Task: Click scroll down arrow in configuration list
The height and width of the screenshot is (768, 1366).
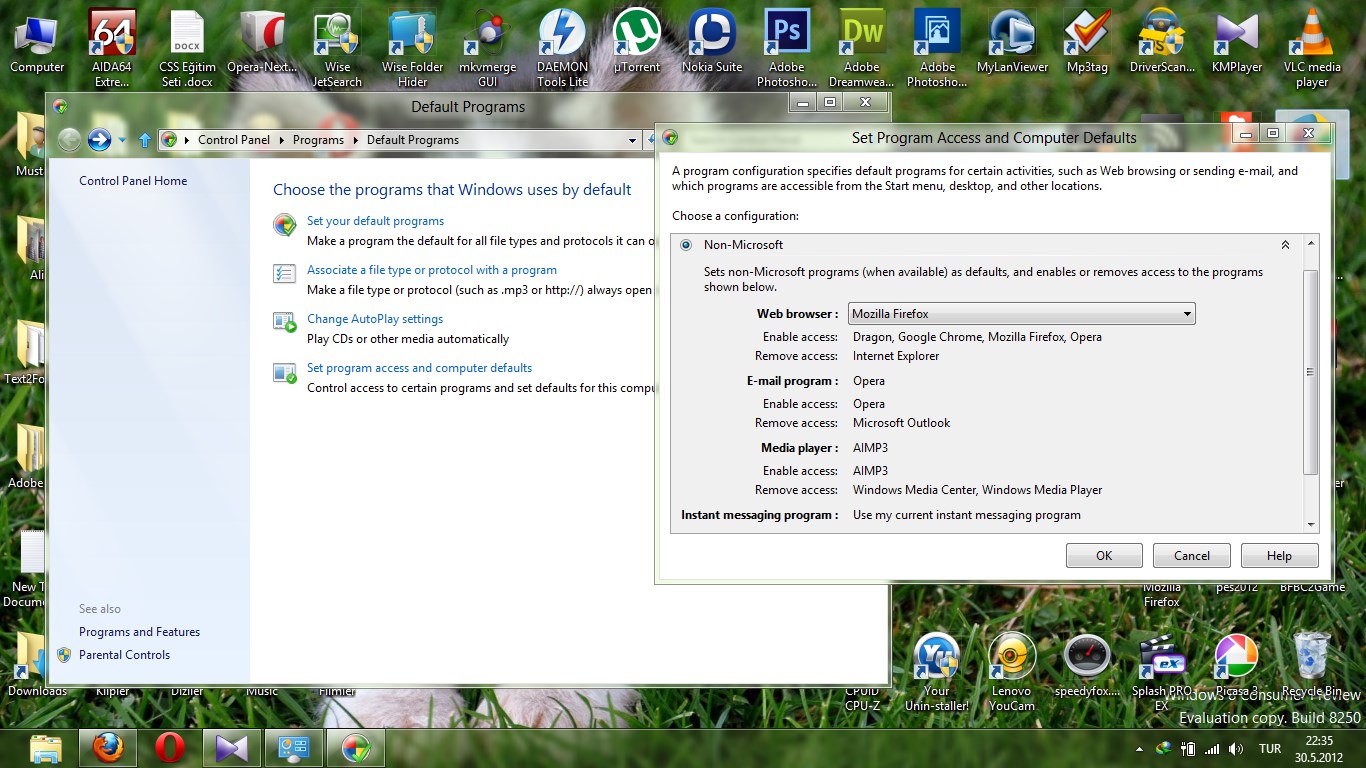Action: (1311, 524)
